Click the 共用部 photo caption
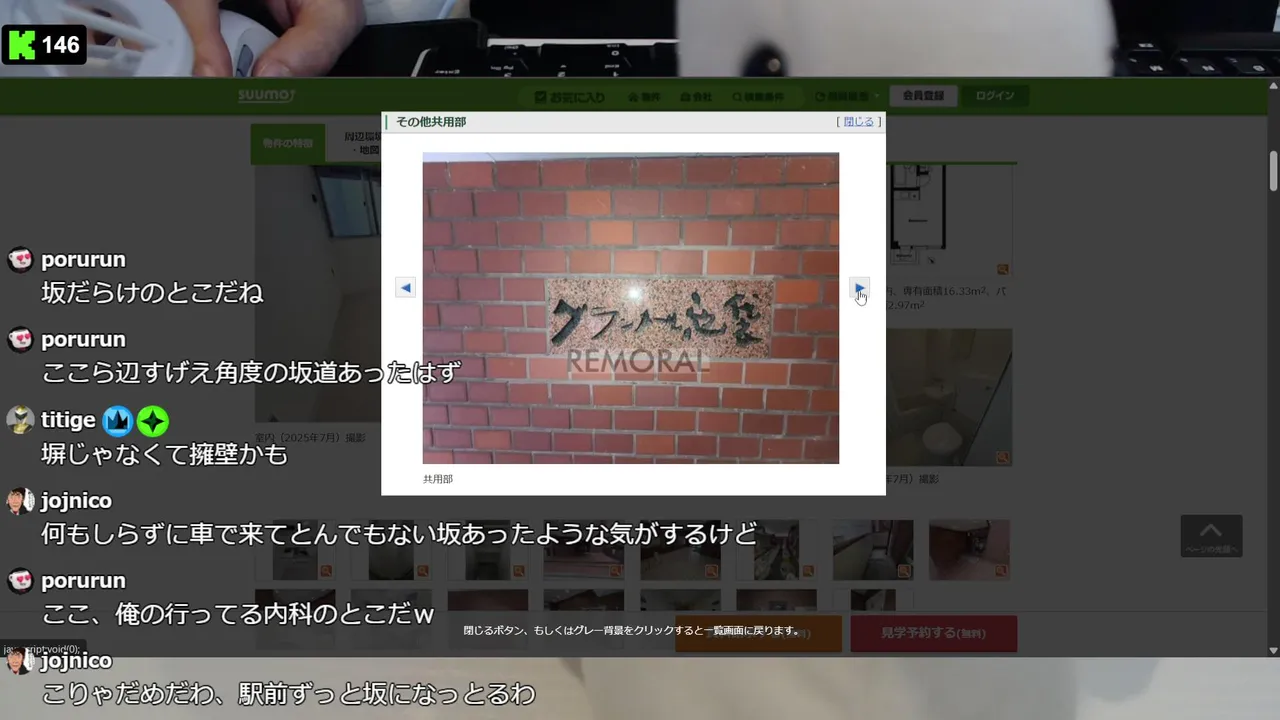Screen dimensions: 1280x720 438,479
